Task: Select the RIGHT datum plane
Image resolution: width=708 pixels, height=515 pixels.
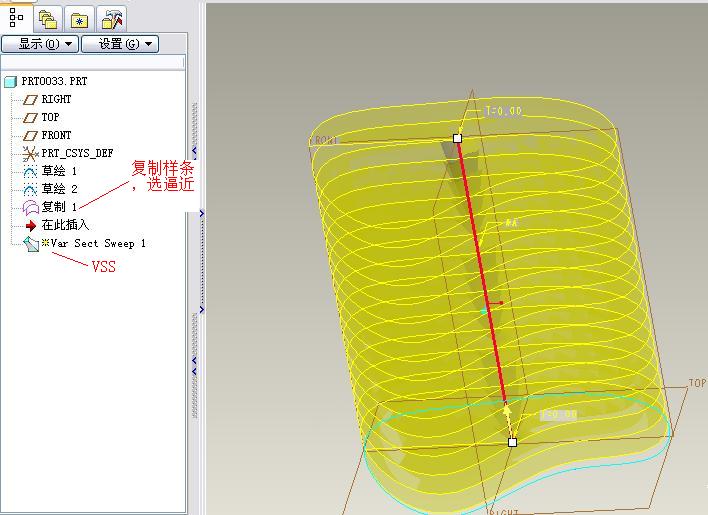Action: (56, 99)
